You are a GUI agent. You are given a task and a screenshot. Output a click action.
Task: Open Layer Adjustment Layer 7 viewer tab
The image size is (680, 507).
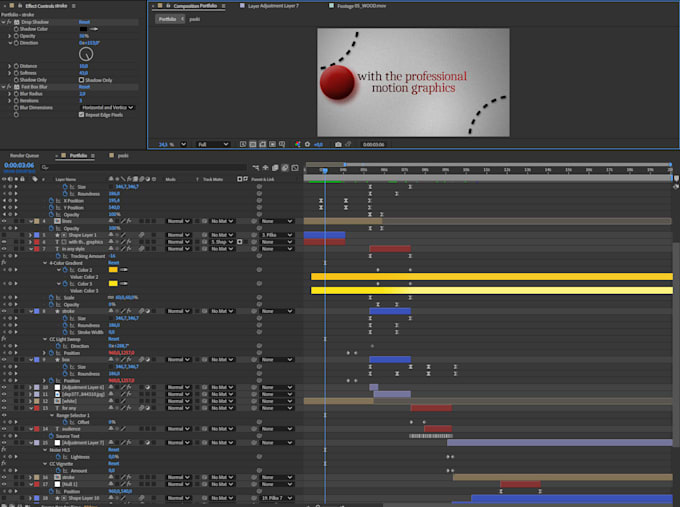pyautogui.click(x=273, y=6)
